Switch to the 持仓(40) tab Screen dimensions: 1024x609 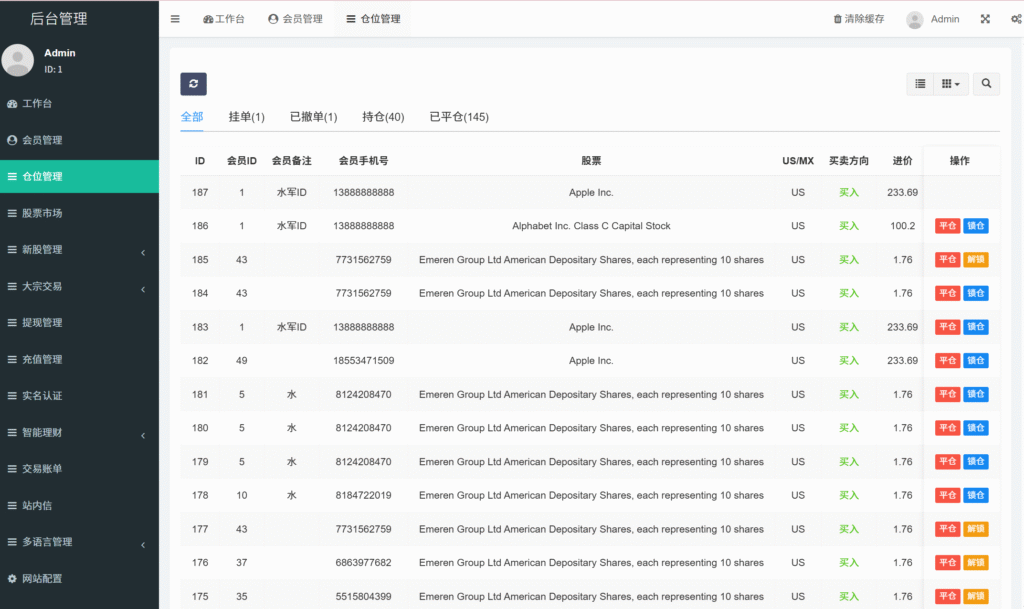click(383, 117)
